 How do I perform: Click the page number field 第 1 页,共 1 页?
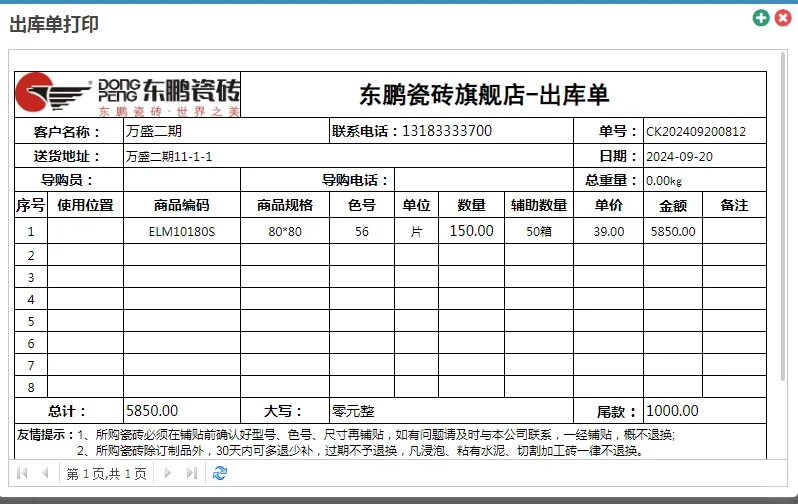pyautogui.click(x=106, y=474)
